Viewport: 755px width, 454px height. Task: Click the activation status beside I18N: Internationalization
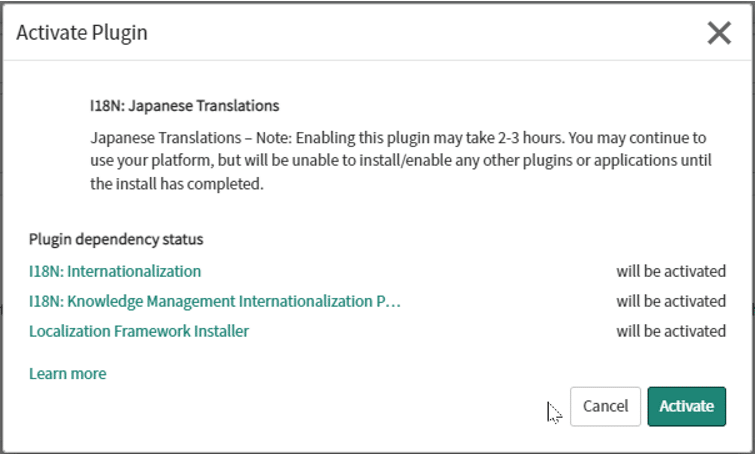click(x=671, y=271)
